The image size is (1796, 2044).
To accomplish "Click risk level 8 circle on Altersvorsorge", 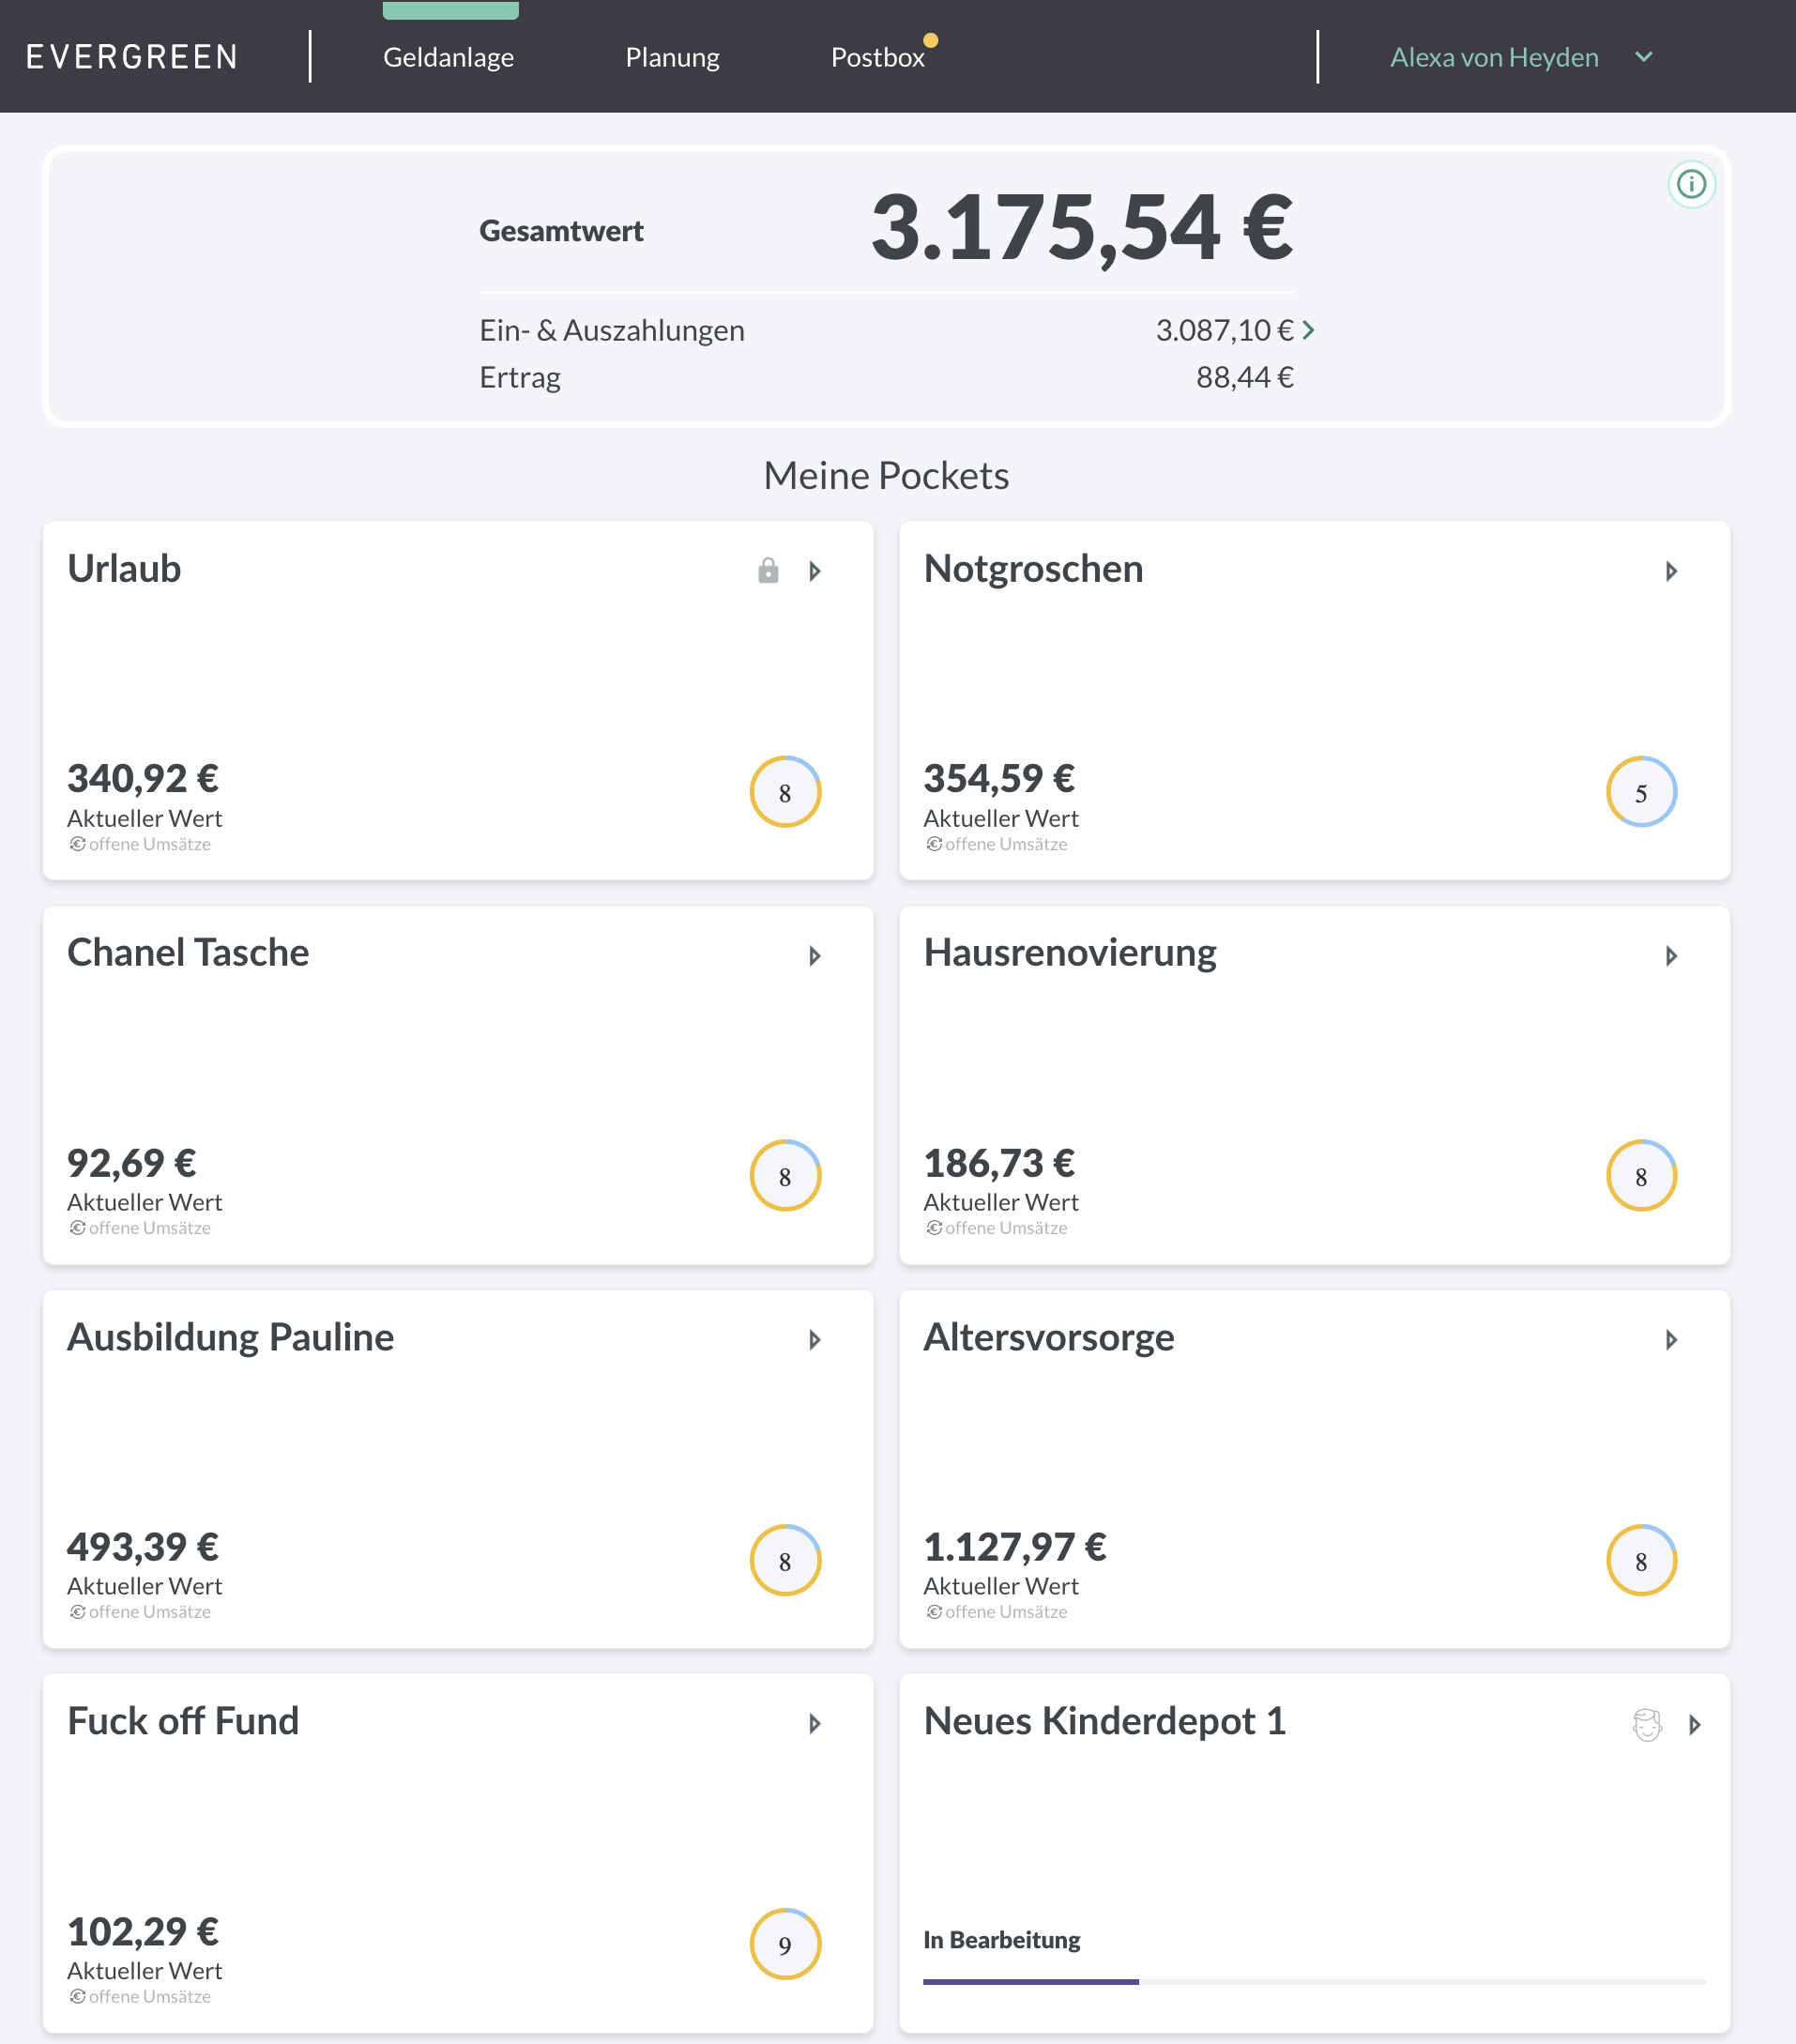I will [1640, 1560].
